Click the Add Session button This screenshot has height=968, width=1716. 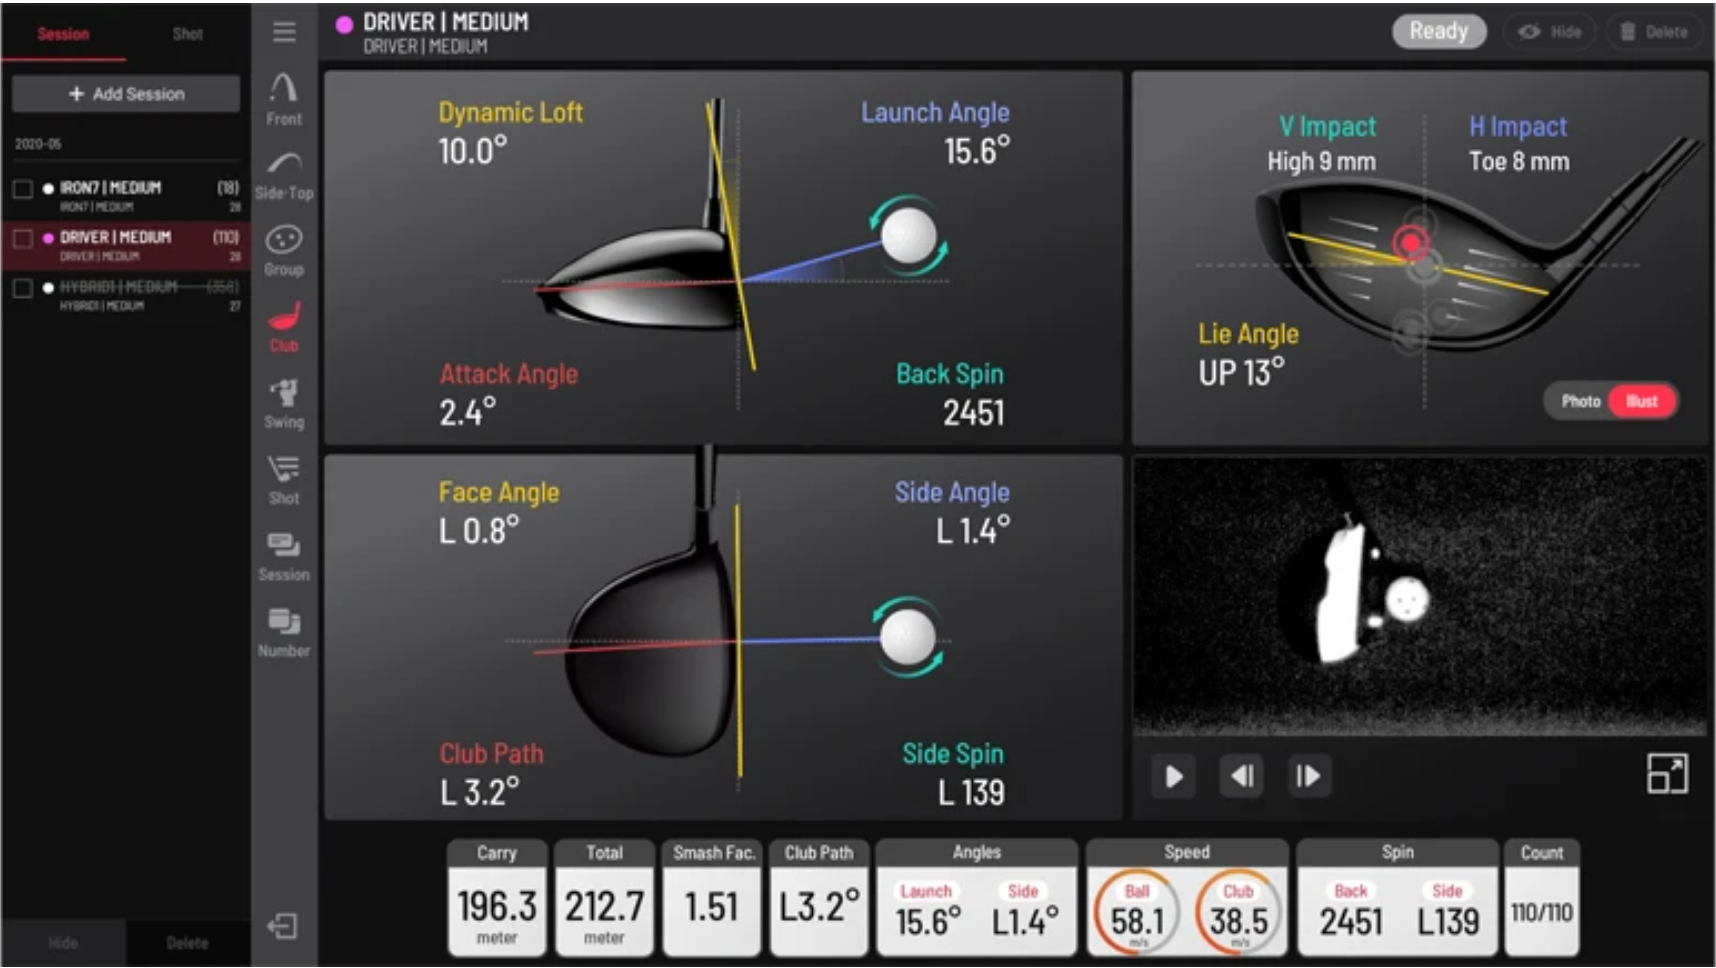coord(126,94)
